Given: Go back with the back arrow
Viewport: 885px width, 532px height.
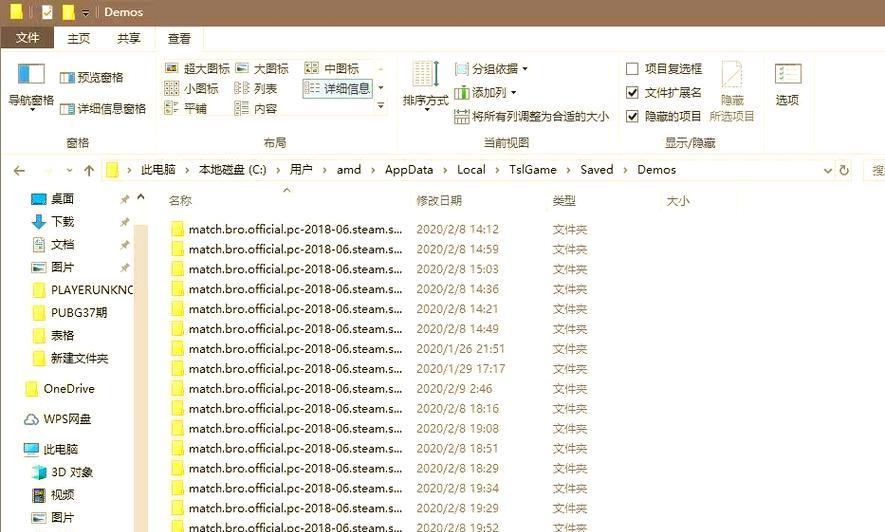Looking at the screenshot, I should [19, 170].
